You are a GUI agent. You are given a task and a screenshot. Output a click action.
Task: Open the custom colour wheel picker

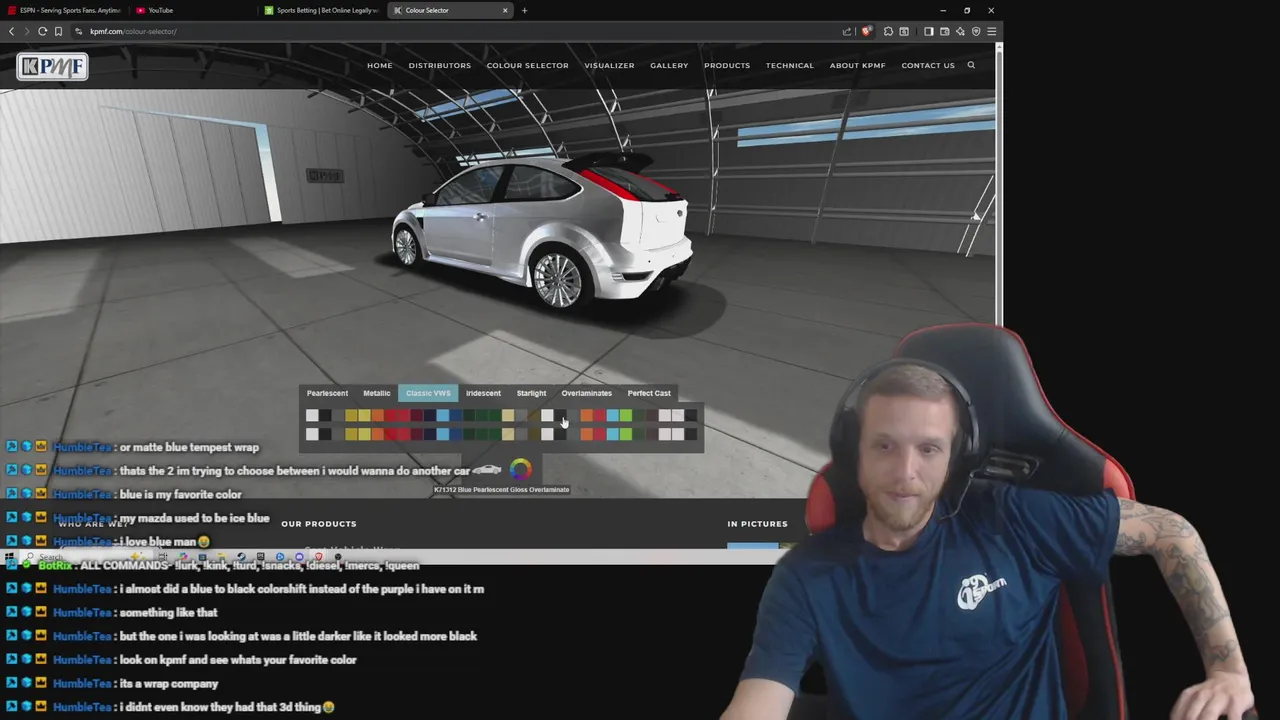click(520, 469)
